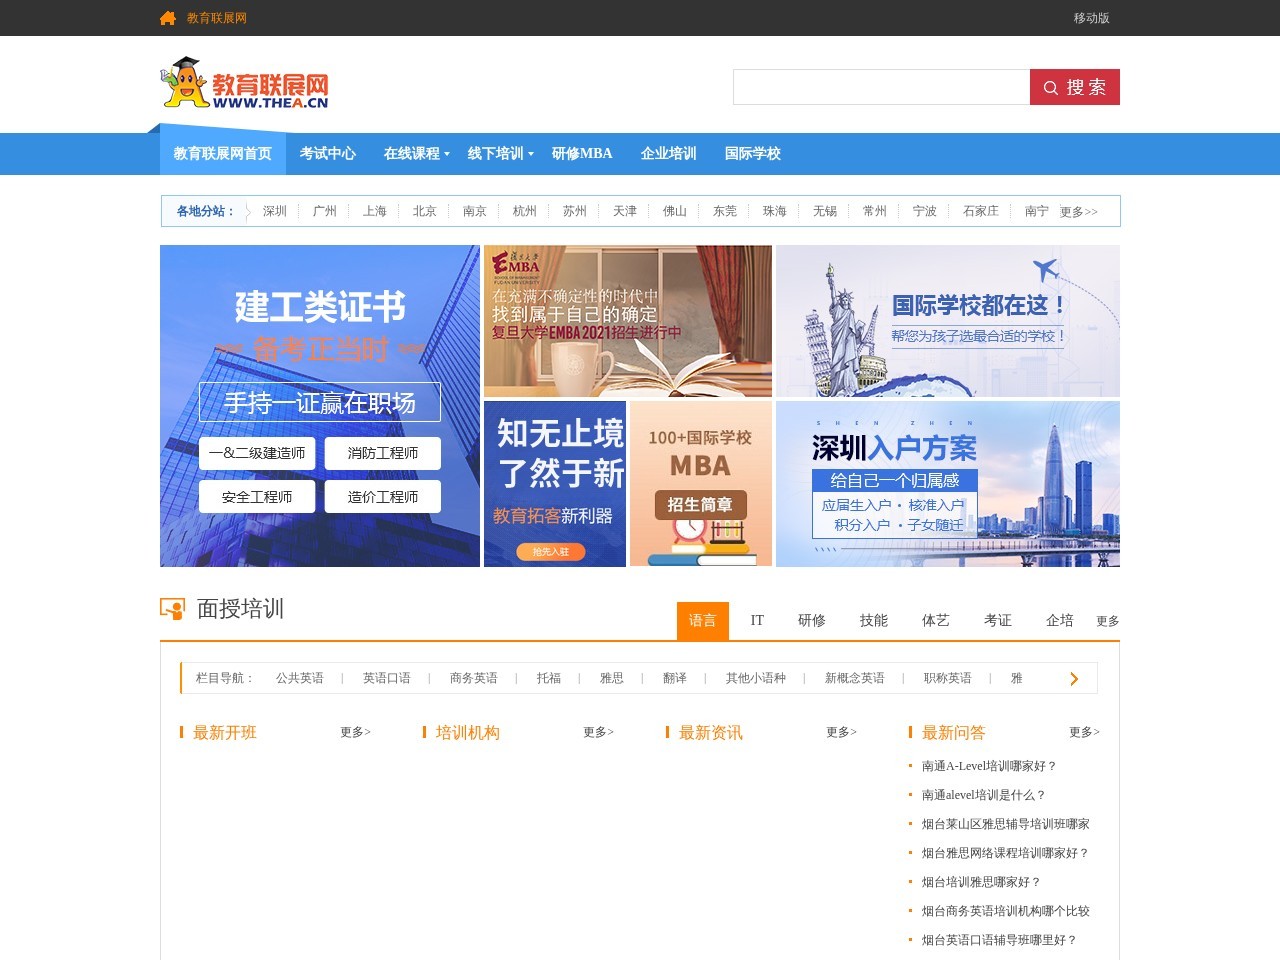Screen dimensions: 1280x960
Task: Switch to the 考证 category tab
Action: (997, 620)
